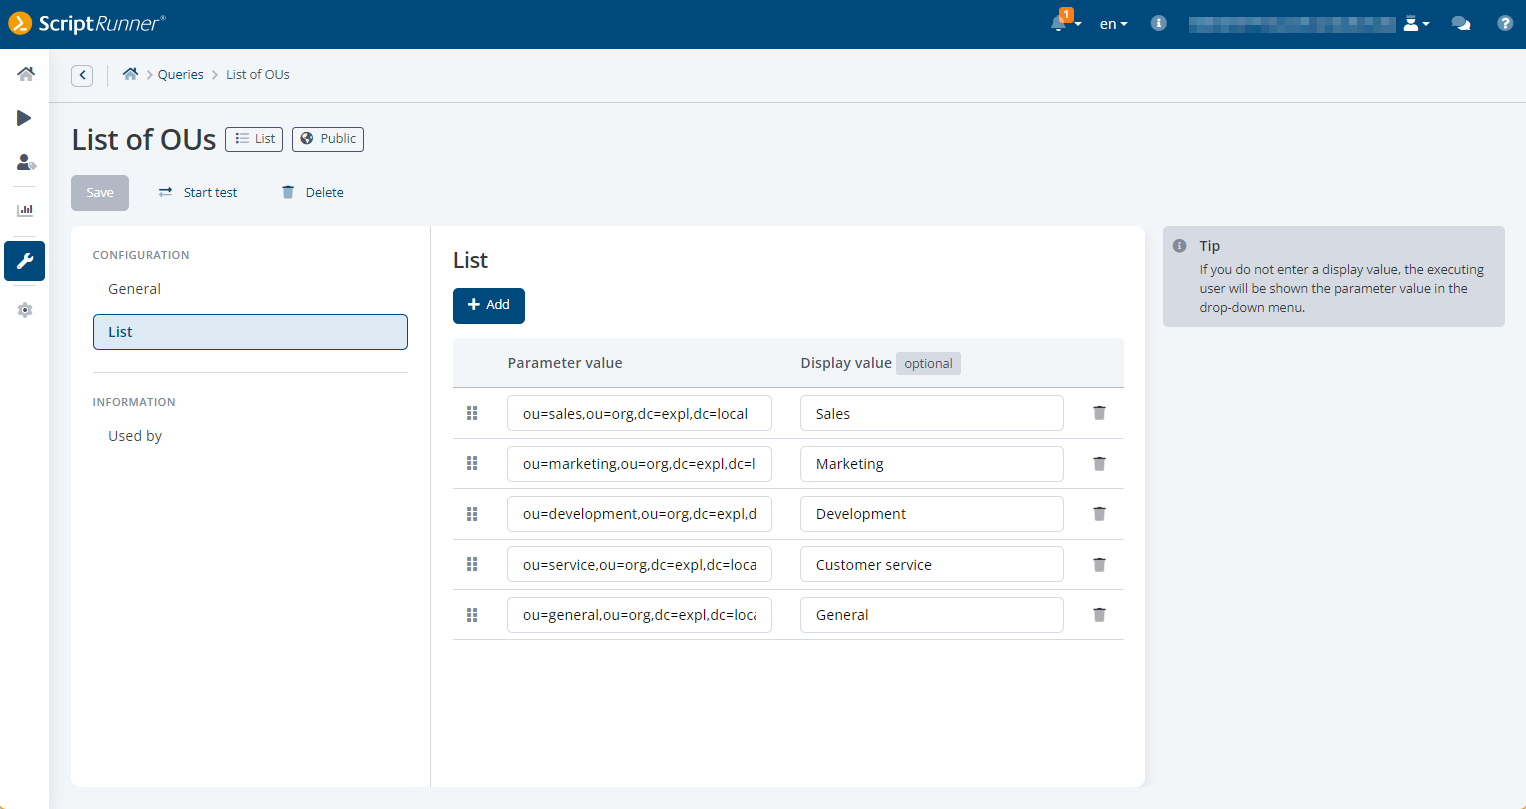Edit parameter value ou=development field
1526x809 pixels.
pyautogui.click(x=639, y=514)
